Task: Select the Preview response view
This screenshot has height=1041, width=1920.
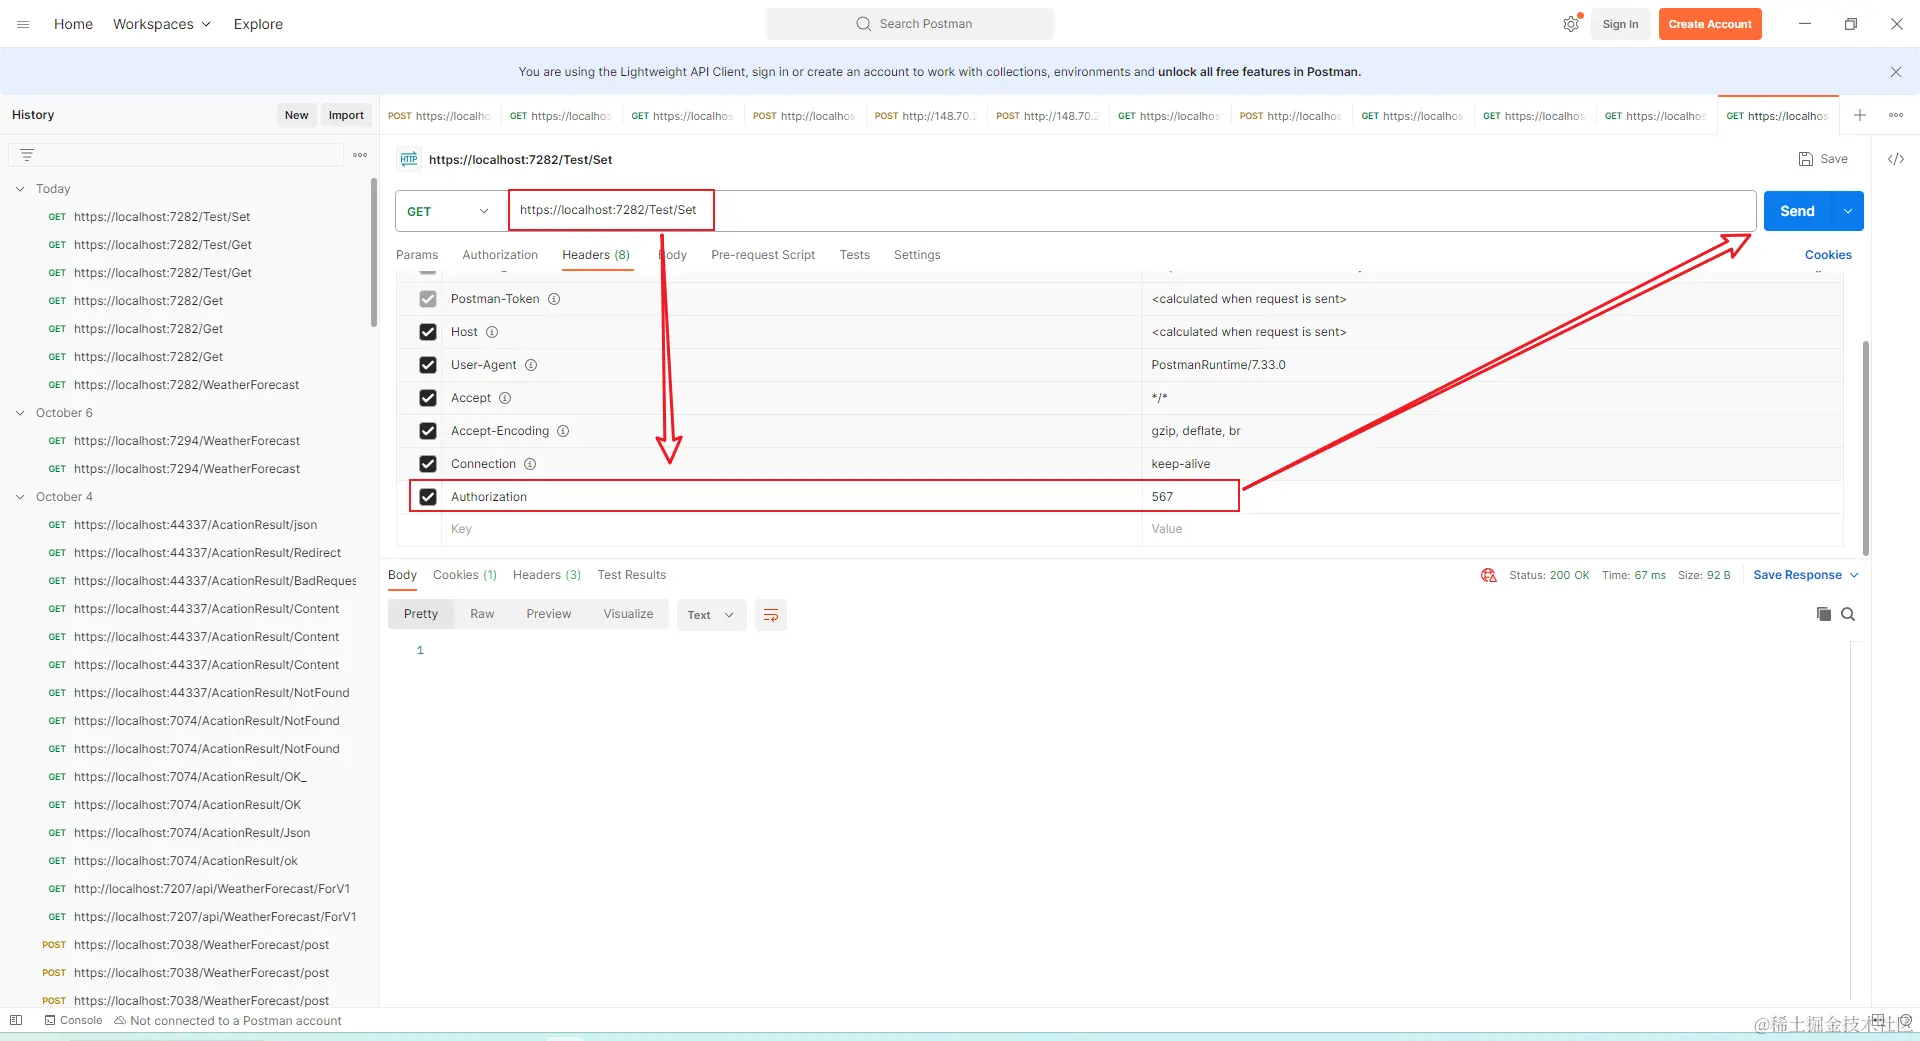Action: tap(549, 614)
